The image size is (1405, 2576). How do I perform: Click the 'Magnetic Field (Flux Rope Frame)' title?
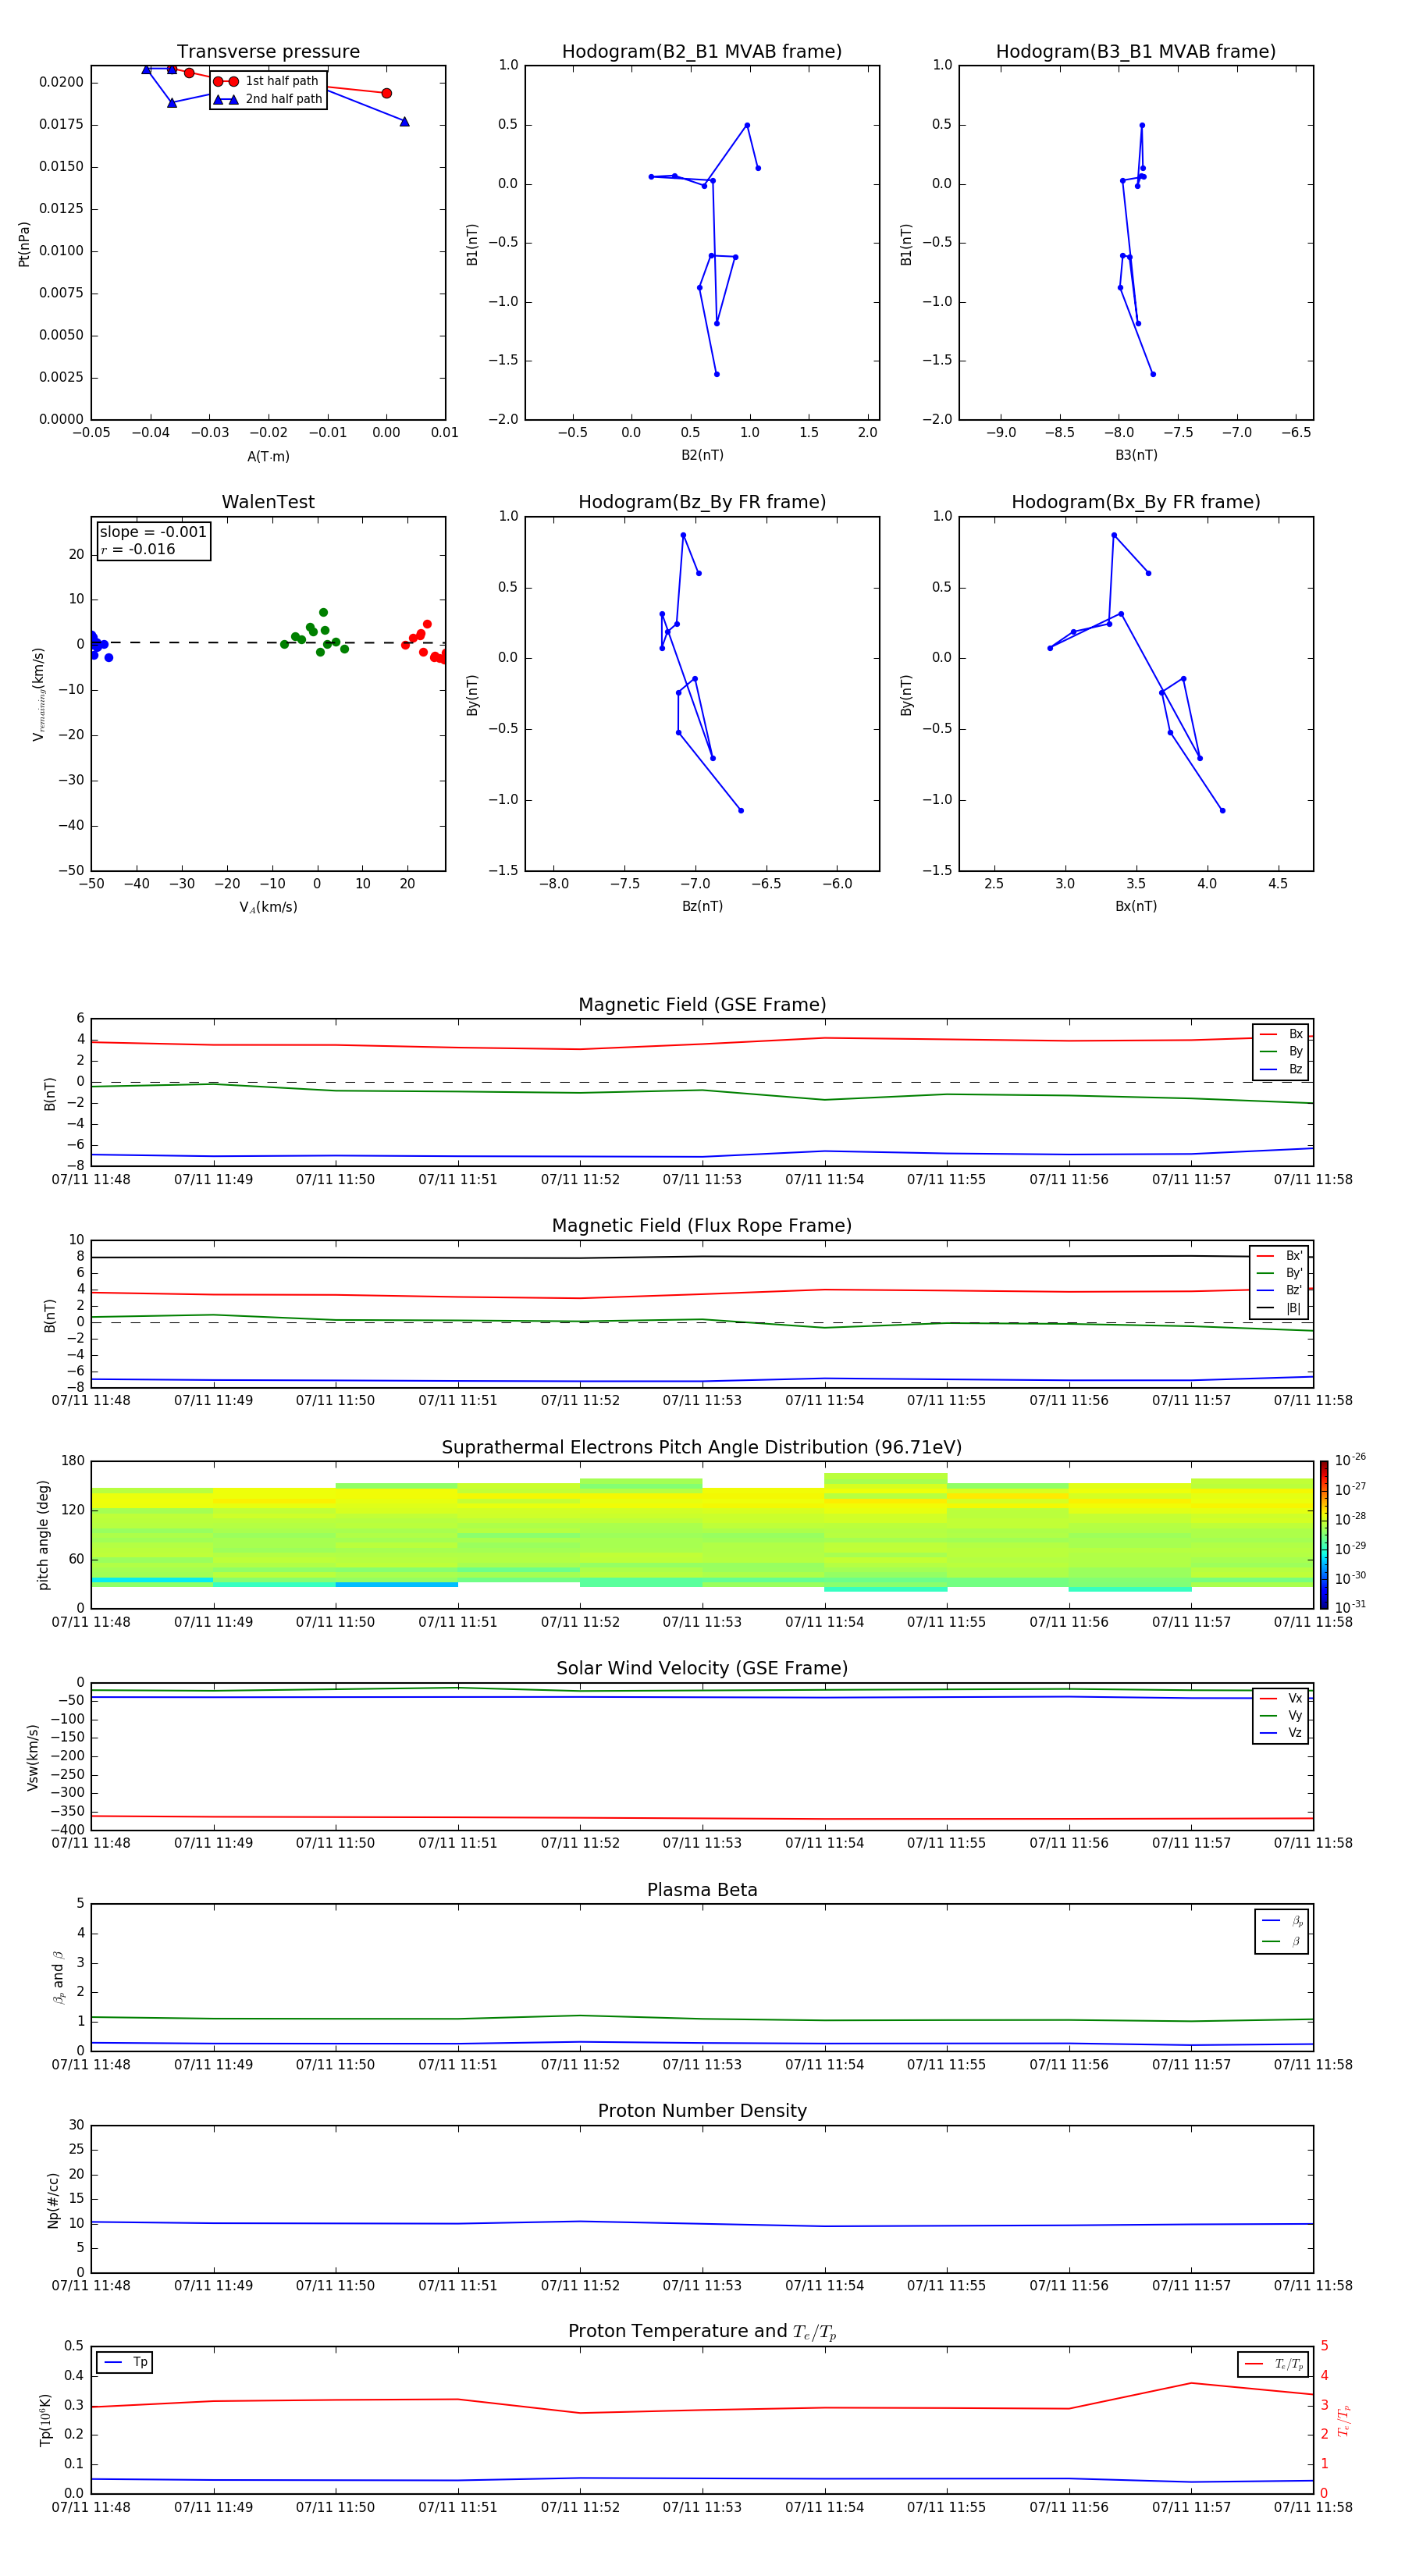pos(702,1226)
